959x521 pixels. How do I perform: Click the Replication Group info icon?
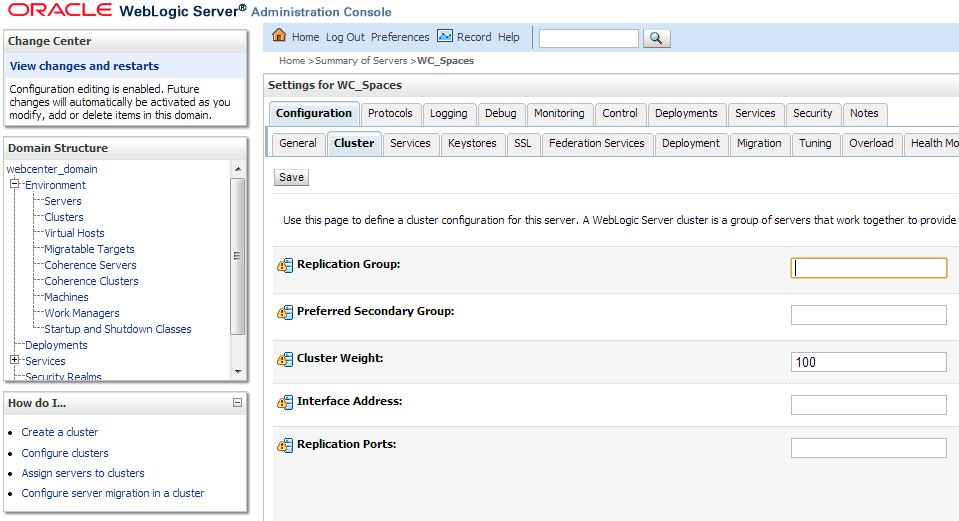click(x=285, y=265)
